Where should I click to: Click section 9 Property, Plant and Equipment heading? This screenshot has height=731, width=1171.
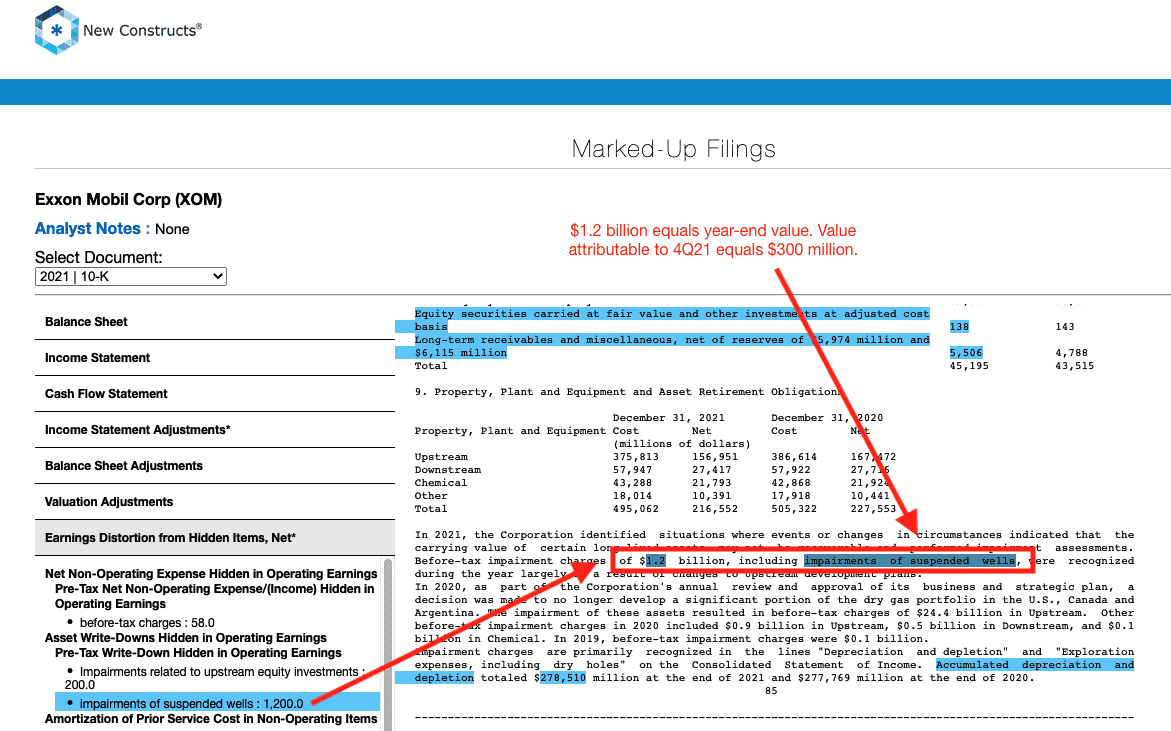tap(629, 392)
